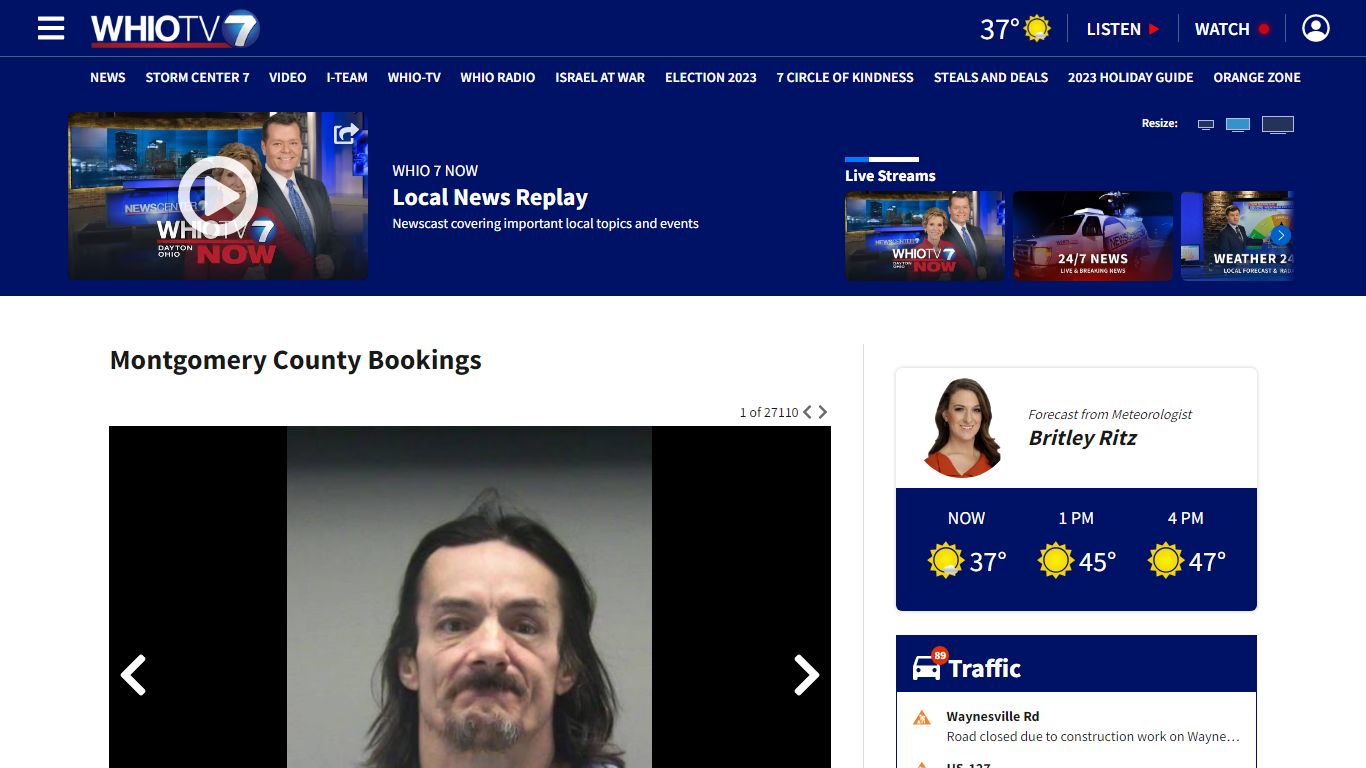Select the largest resize player icon
The image size is (1366, 768).
point(1278,124)
